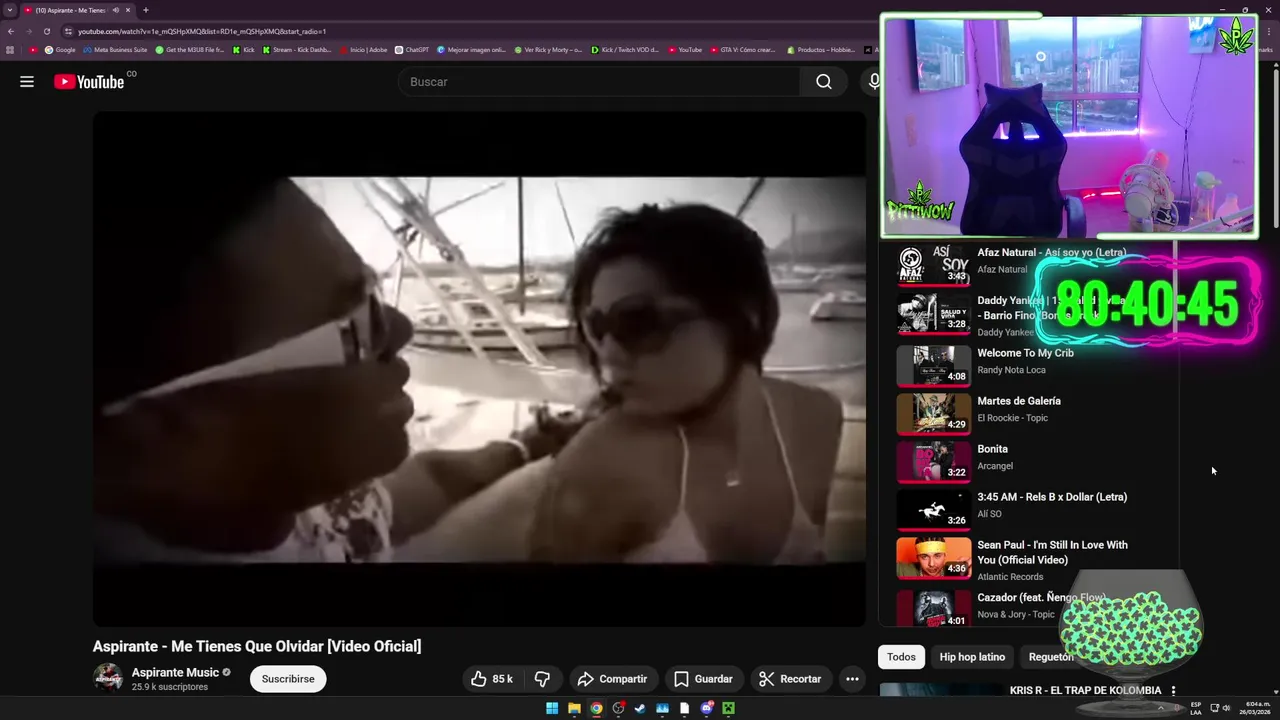Image resolution: width=1280 pixels, height=720 pixels.
Task: Open the Aspirante Music channel avatar
Action: click(108, 678)
